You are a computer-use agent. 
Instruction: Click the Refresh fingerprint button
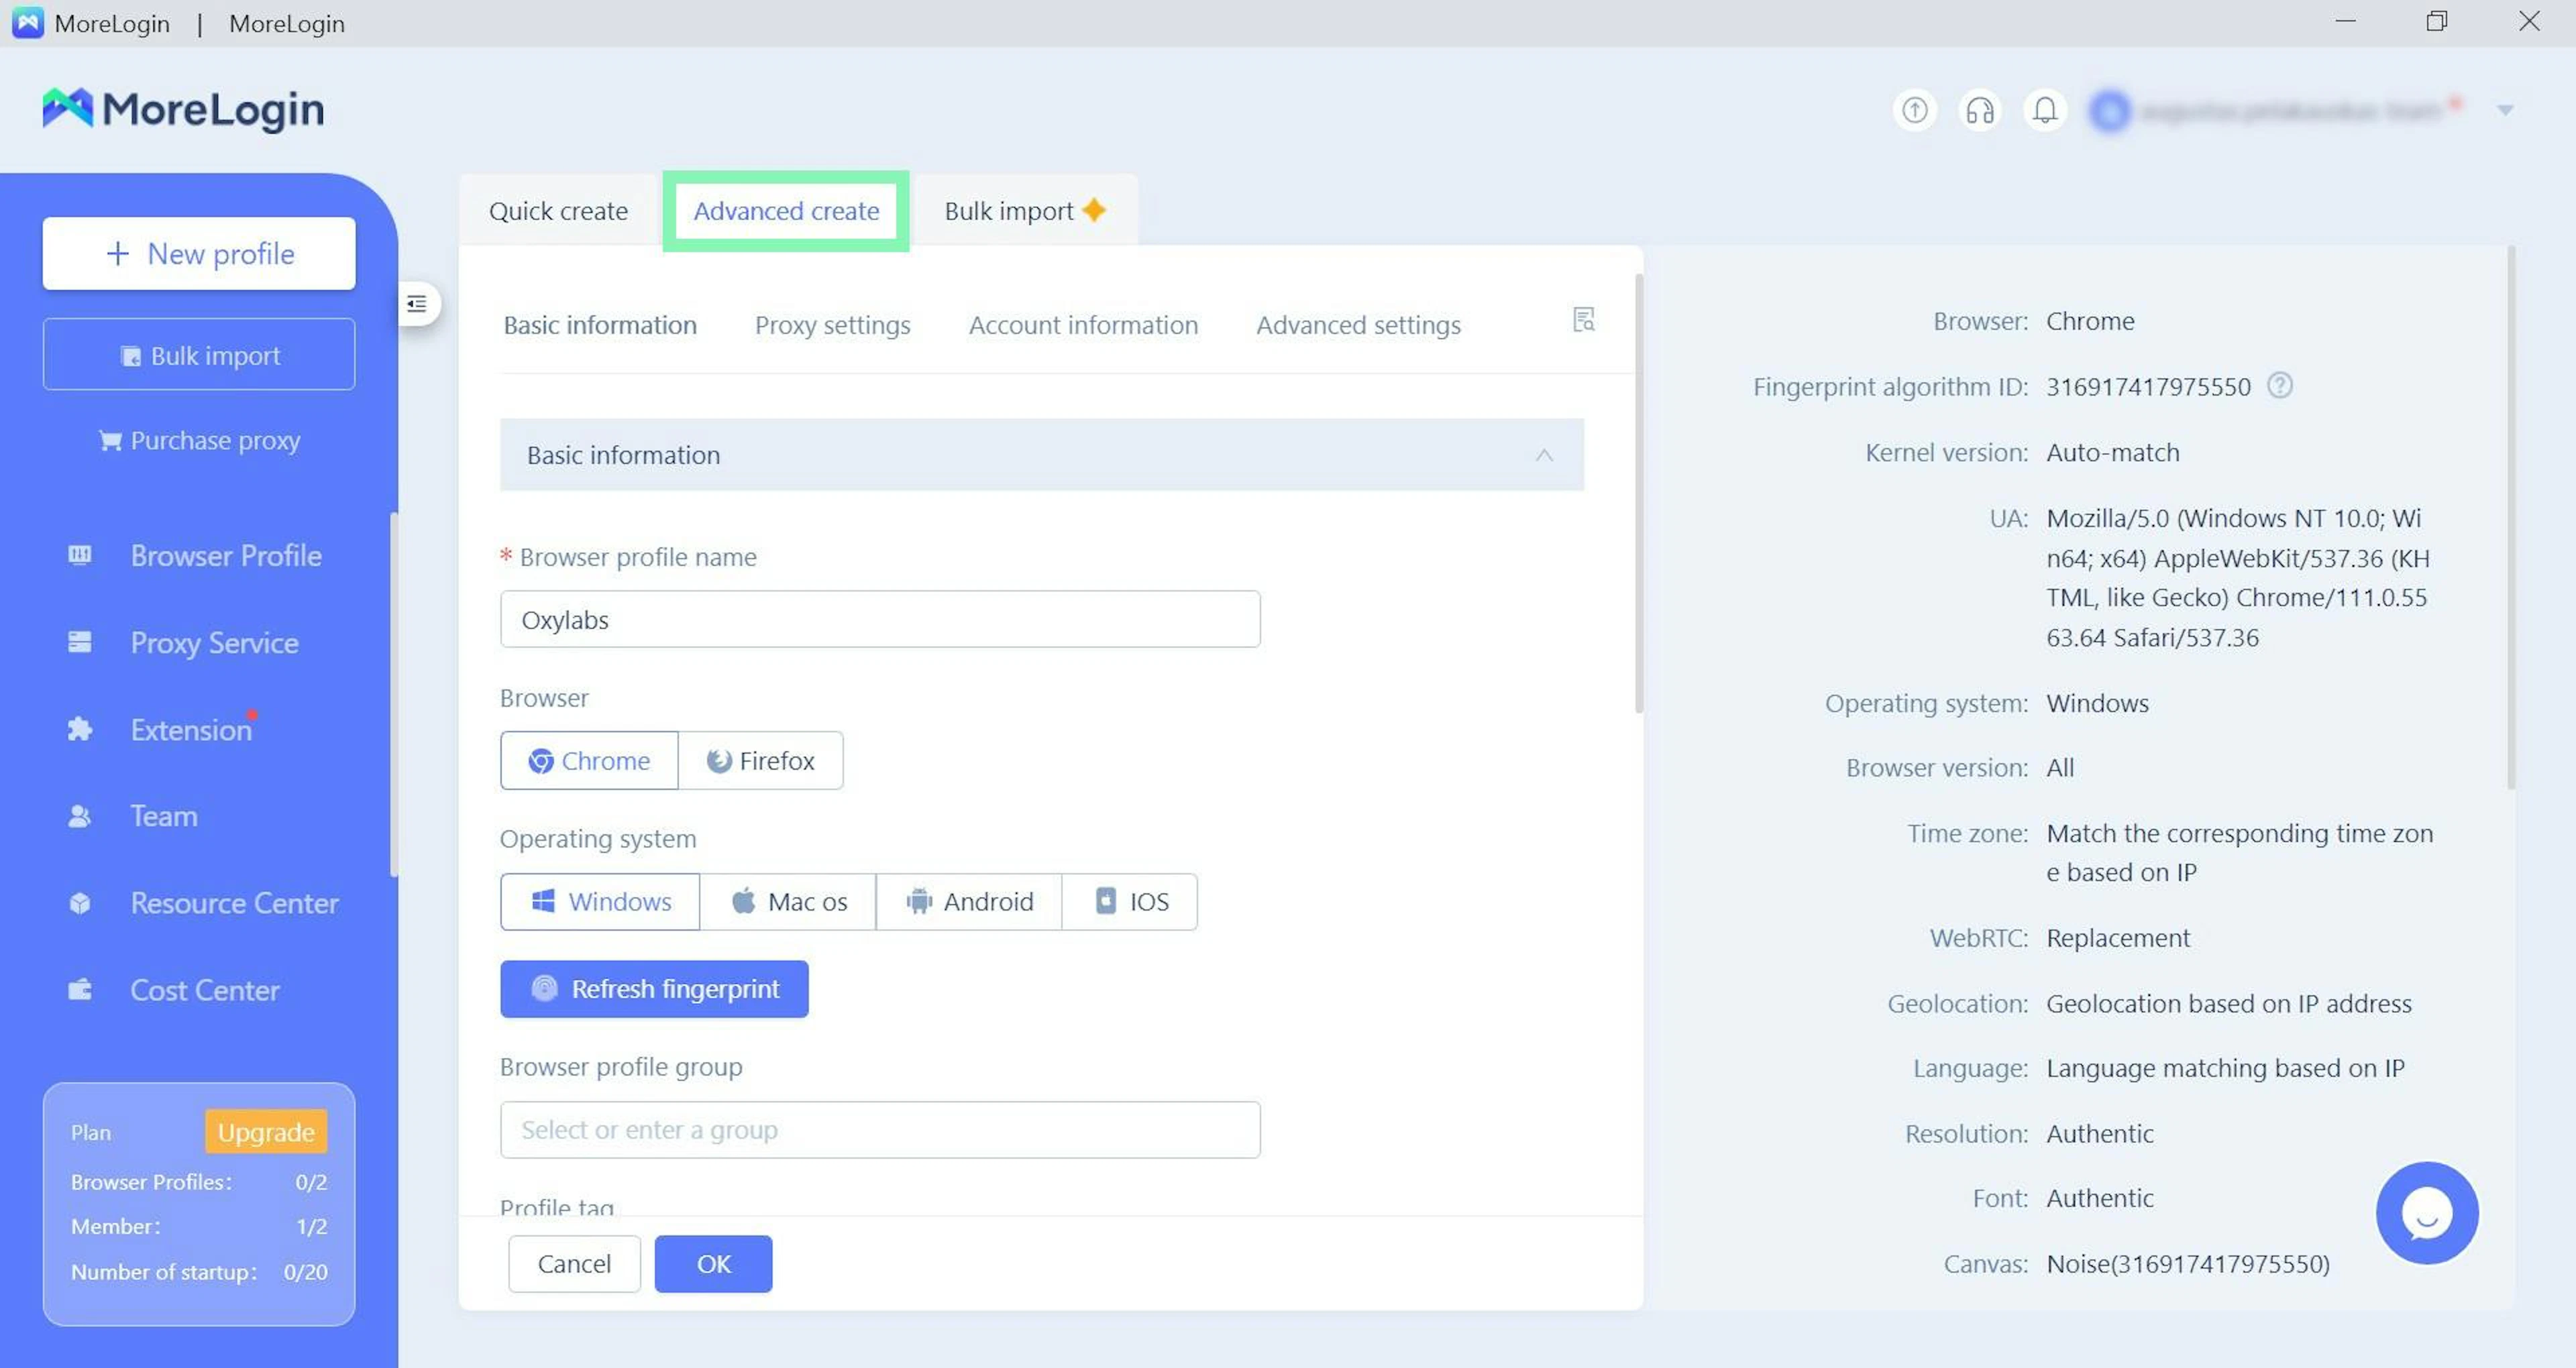tap(654, 989)
